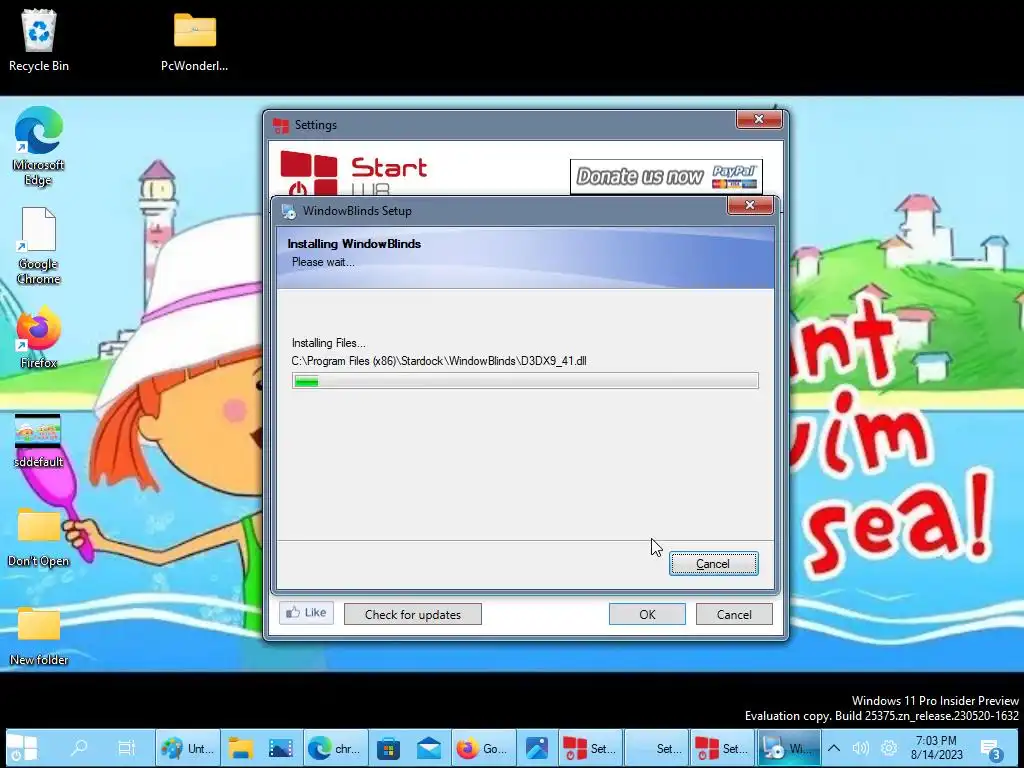The height and width of the screenshot is (768, 1024).
Task: Cancel the WindowBlinds Setup installation
Action: tap(713, 564)
